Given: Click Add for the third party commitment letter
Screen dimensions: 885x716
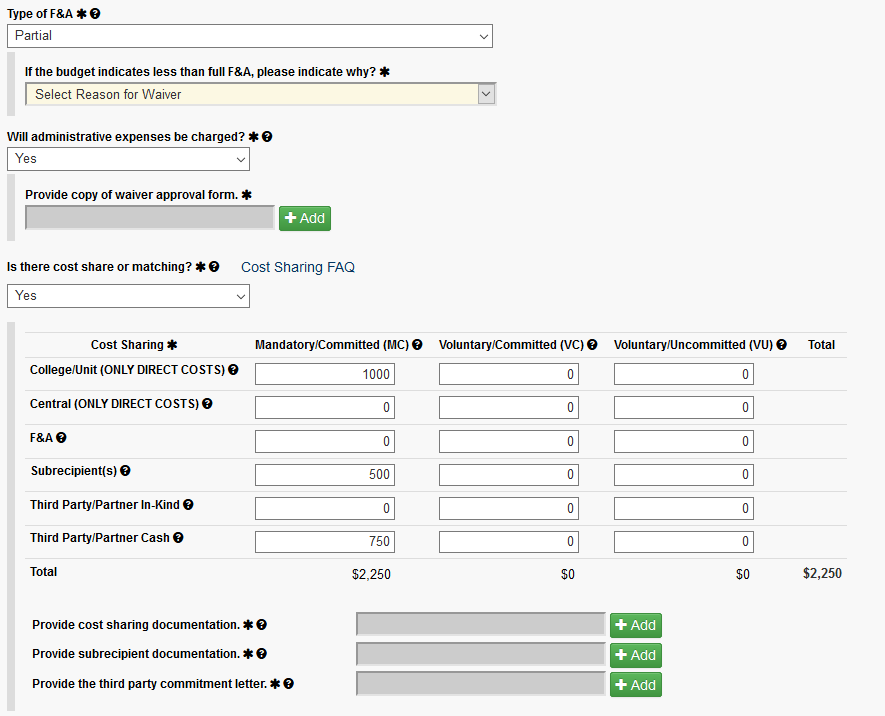Looking at the screenshot, I should coord(635,685).
